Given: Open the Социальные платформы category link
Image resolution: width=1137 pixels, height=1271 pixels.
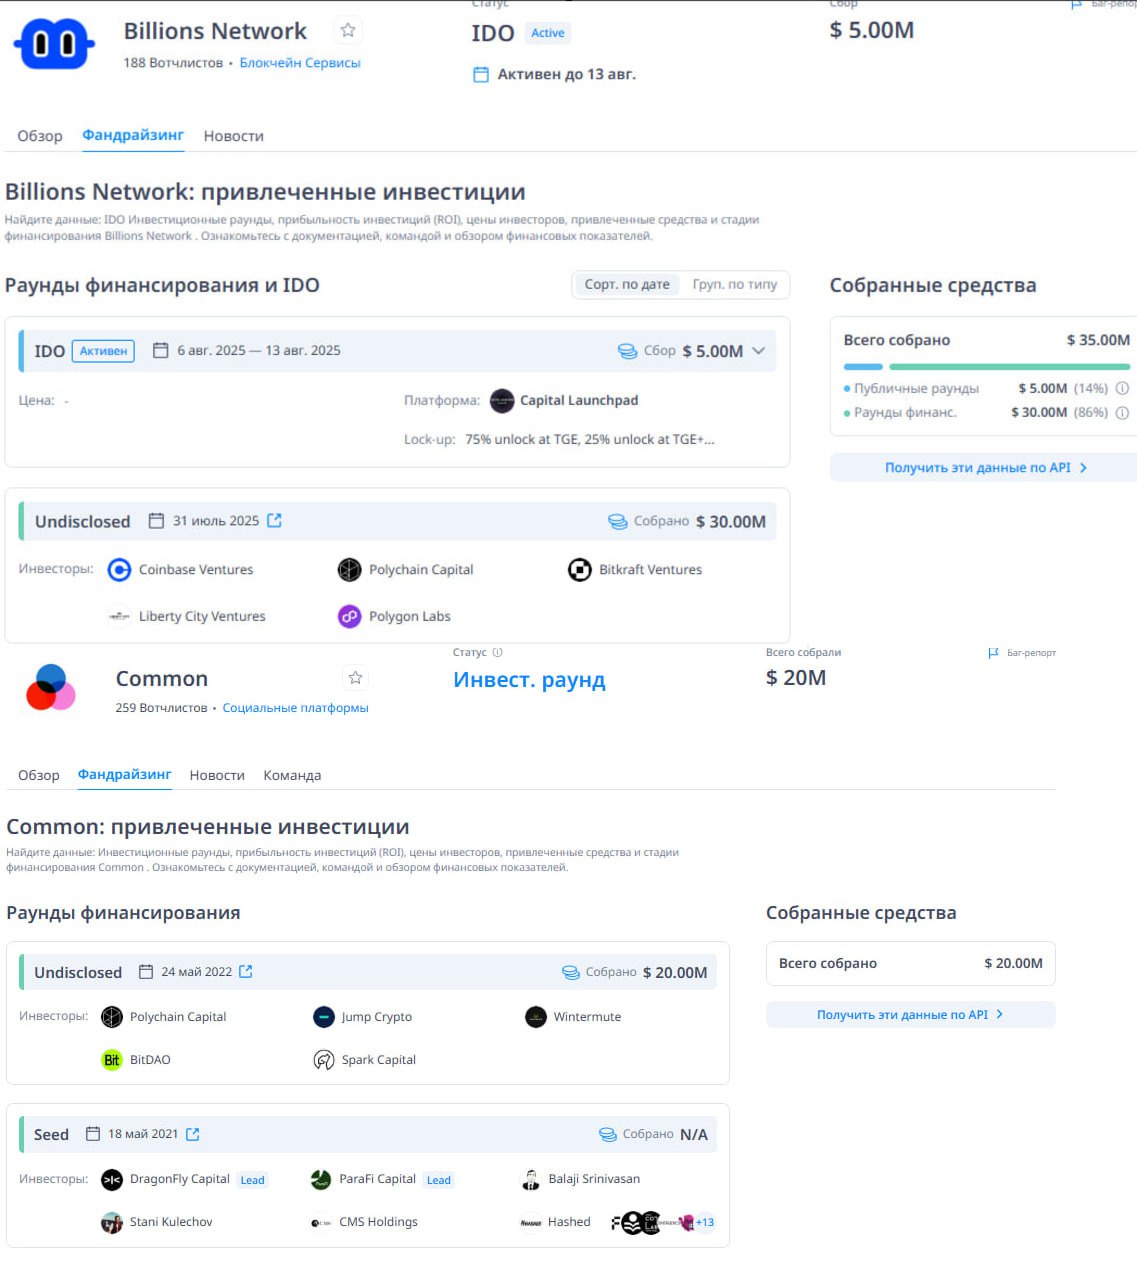Looking at the screenshot, I should [x=295, y=707].
